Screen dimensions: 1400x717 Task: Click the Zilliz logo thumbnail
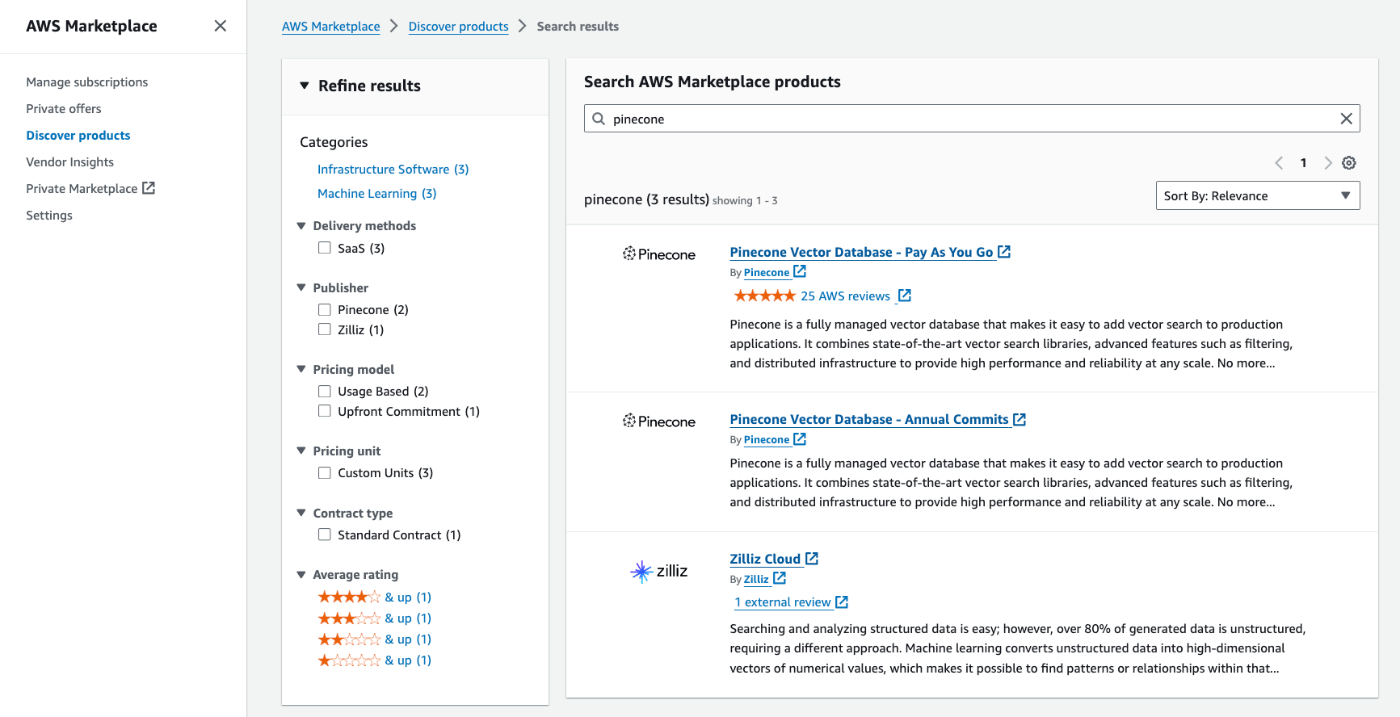pos(659,572)
